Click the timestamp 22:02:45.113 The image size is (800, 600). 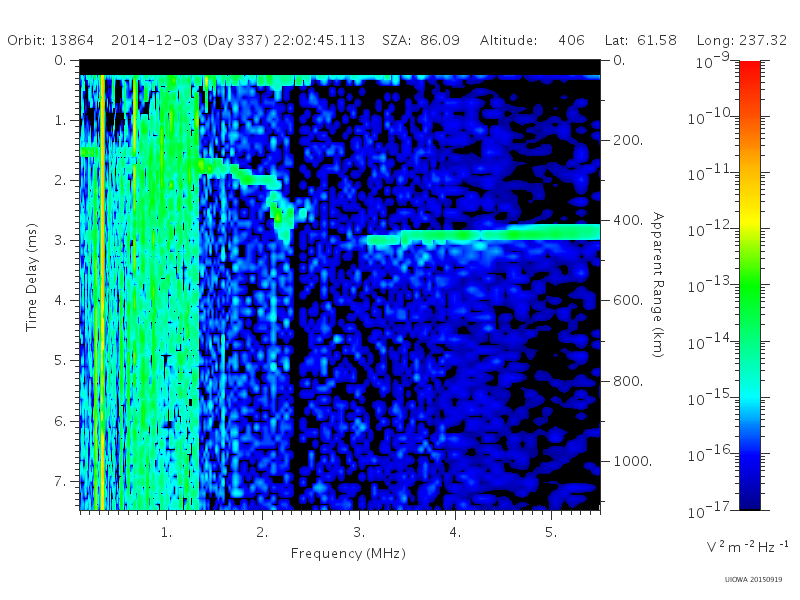(319, 40)
